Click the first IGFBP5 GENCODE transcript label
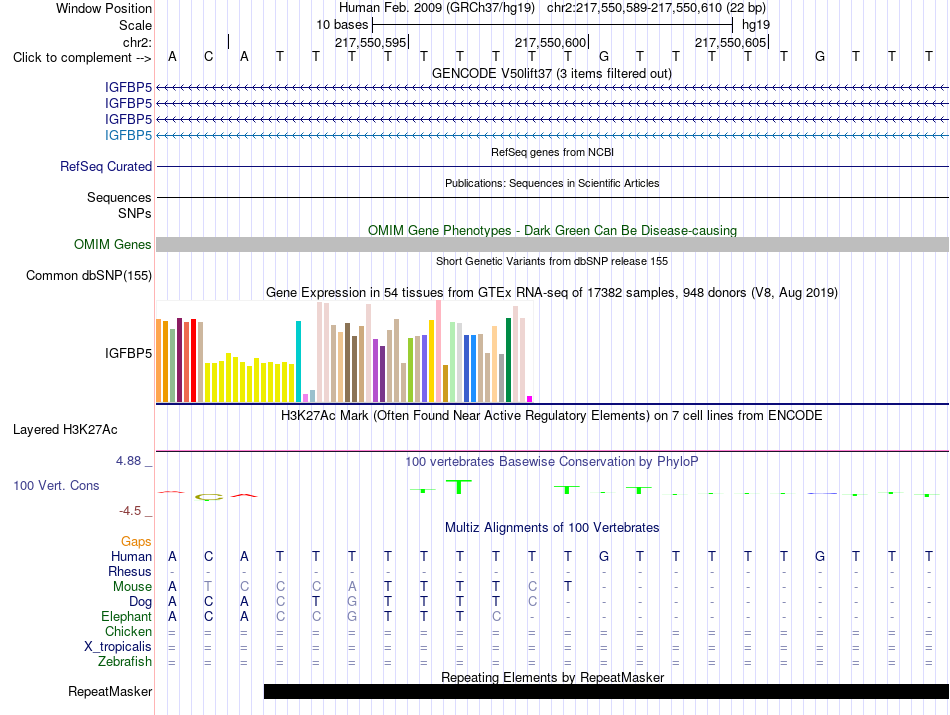 tap(128, 87)
